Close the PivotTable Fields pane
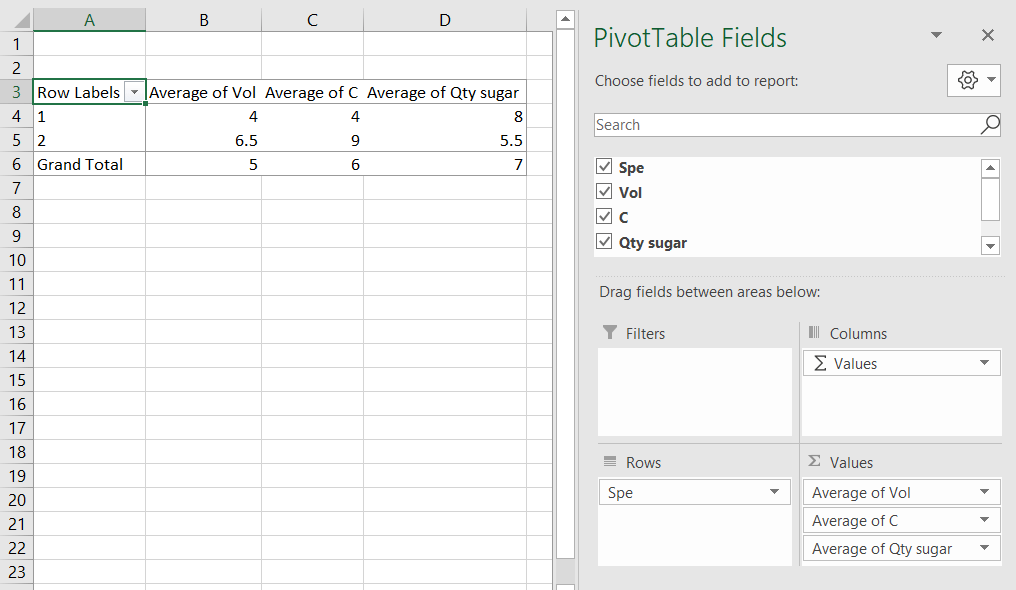The width and height of the screenshot is (1016, 590). tap(988, 34)
